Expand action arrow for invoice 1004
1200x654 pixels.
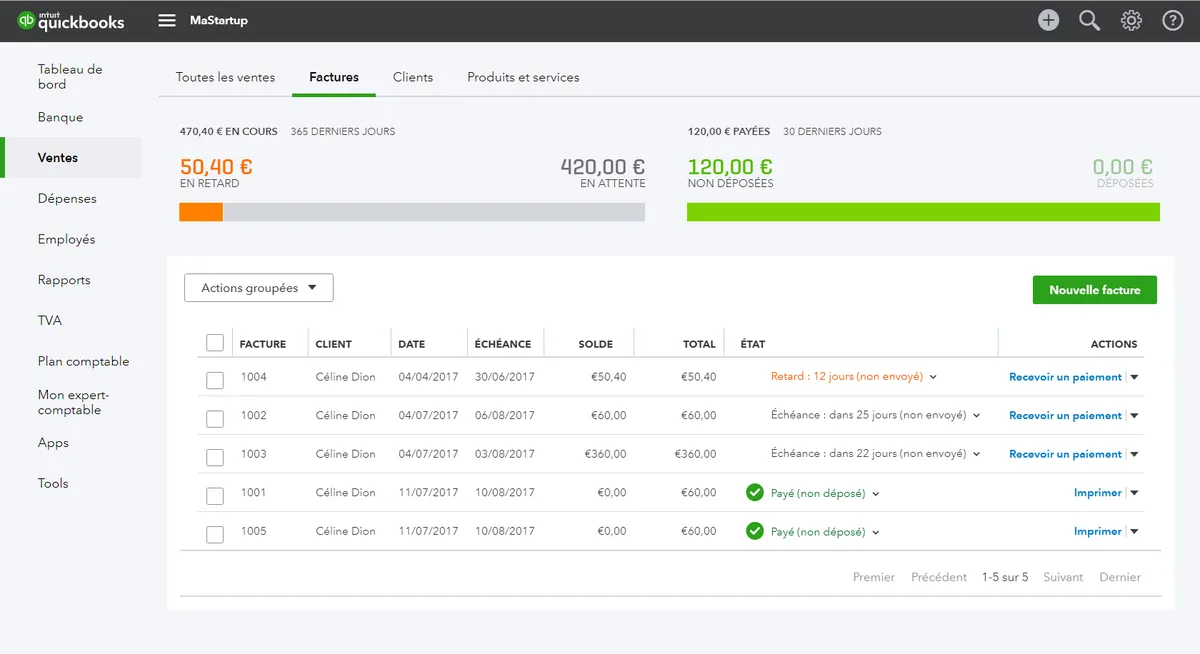(x=1134, y=377)
